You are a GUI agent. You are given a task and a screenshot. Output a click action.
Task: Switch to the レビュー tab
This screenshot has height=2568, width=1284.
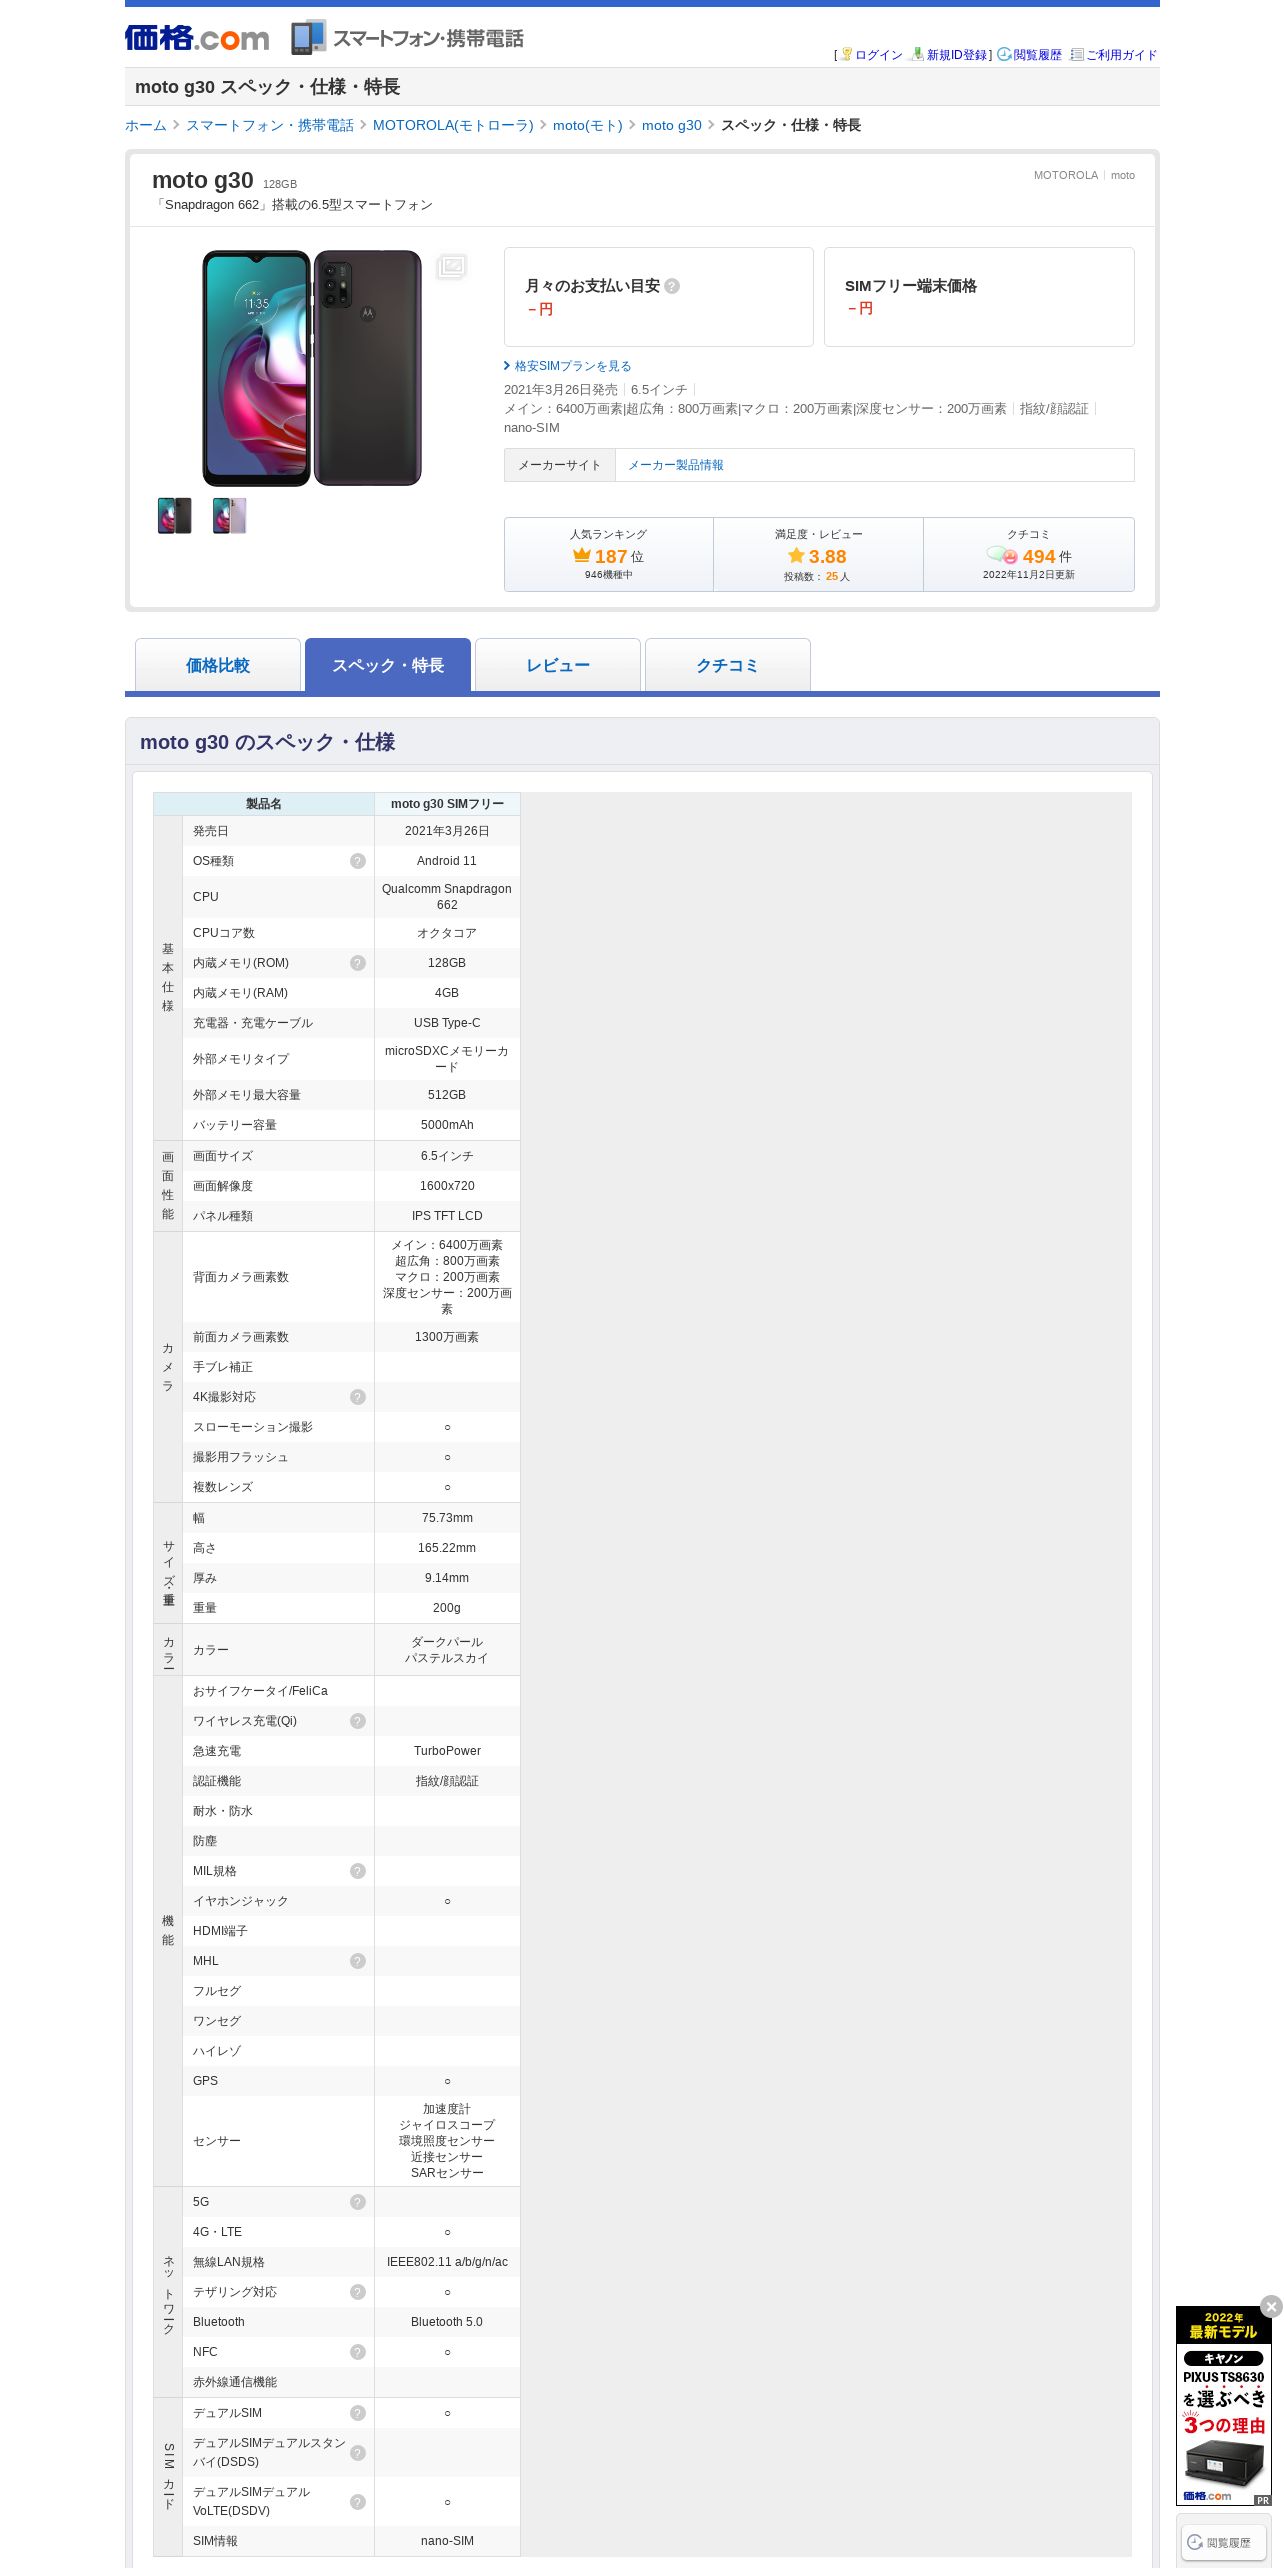(x=558, y=665)
